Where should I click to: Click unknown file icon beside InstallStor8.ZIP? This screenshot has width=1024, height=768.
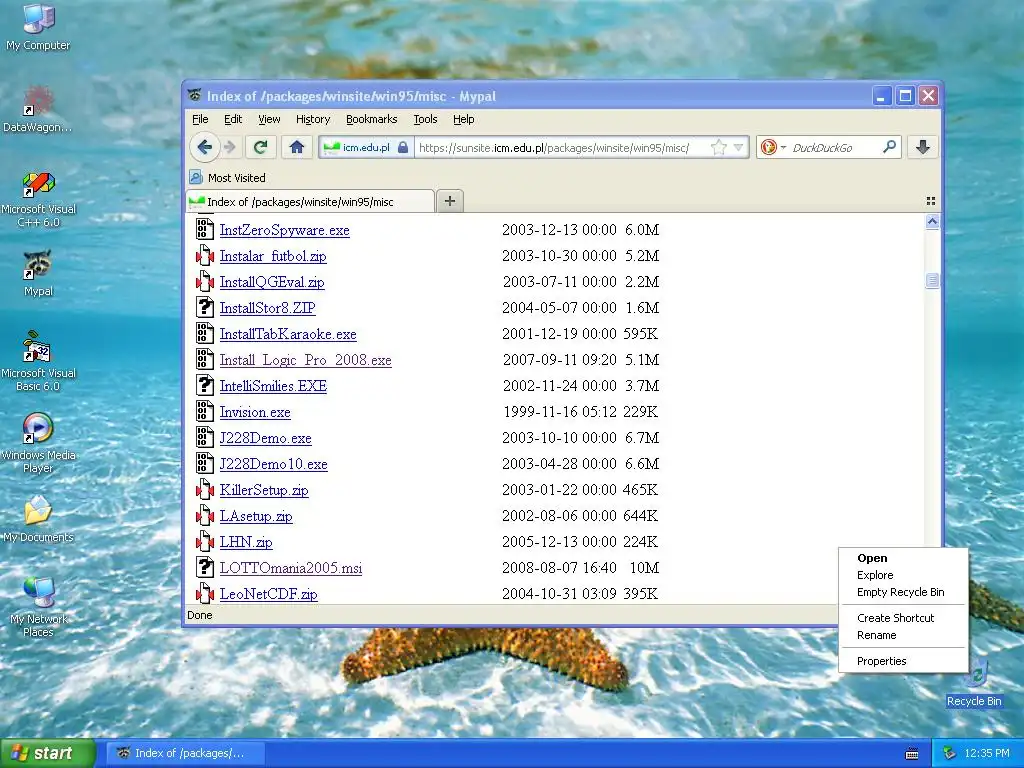coord(204,306)
